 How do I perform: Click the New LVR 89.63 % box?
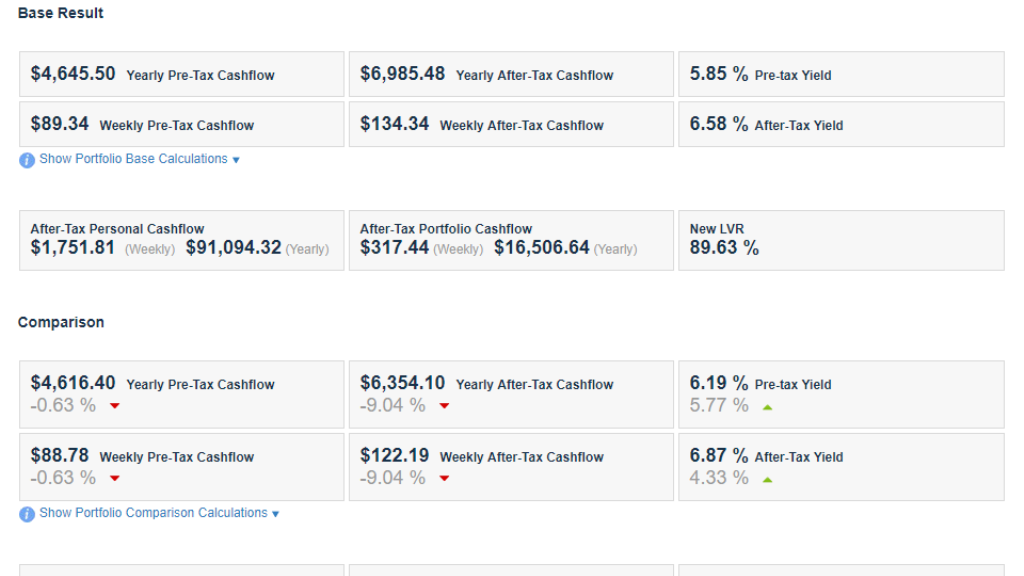click(x=841, y=240)
